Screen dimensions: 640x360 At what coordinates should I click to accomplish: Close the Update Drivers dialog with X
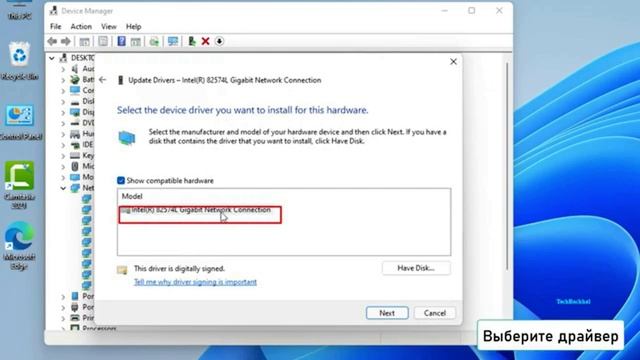point(453,62)
